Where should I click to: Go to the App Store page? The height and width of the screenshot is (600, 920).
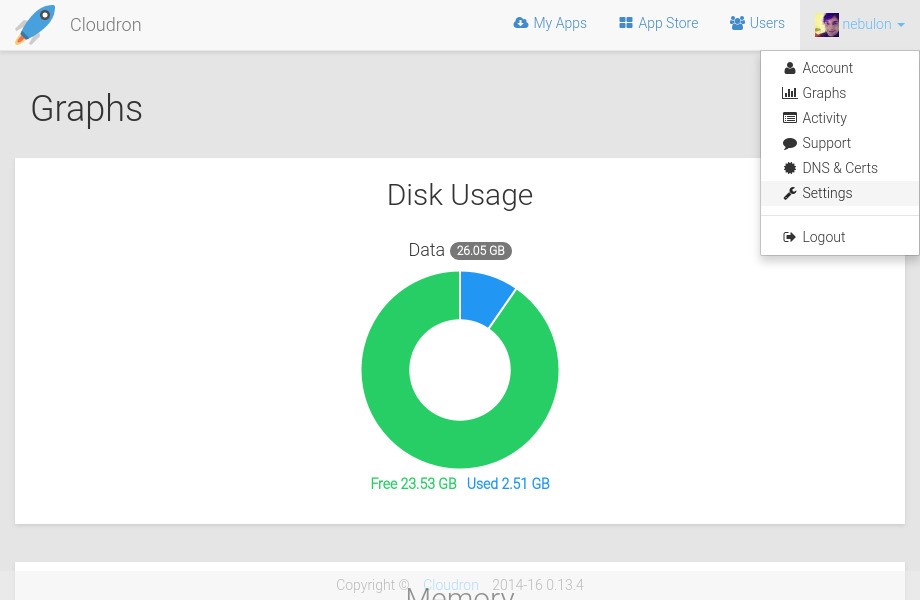tap(659, 23)
